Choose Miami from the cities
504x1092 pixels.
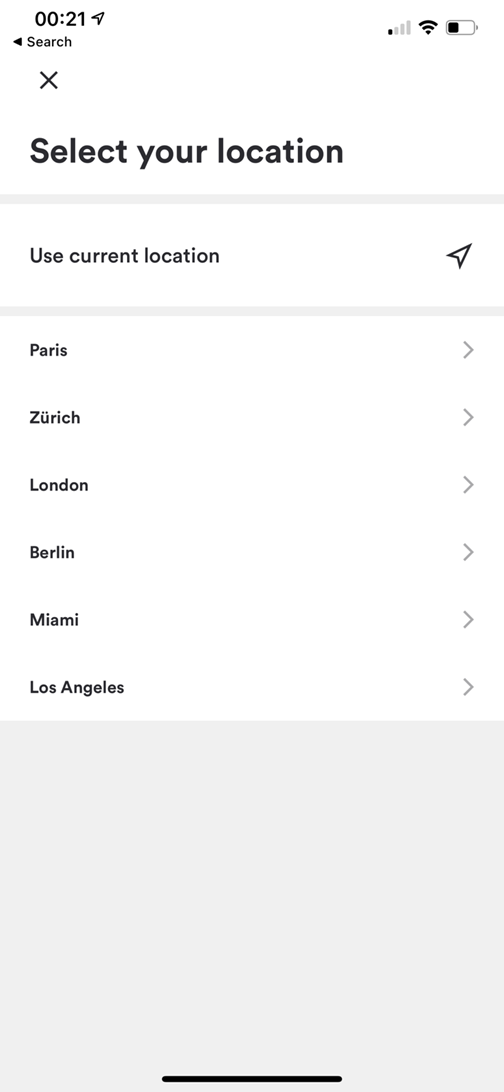click(252, 620)
